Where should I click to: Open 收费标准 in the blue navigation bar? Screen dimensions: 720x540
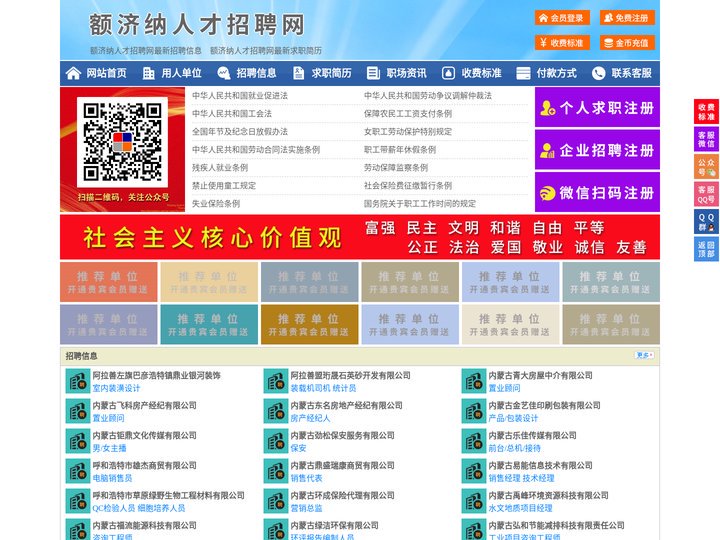tap(481, 73)
